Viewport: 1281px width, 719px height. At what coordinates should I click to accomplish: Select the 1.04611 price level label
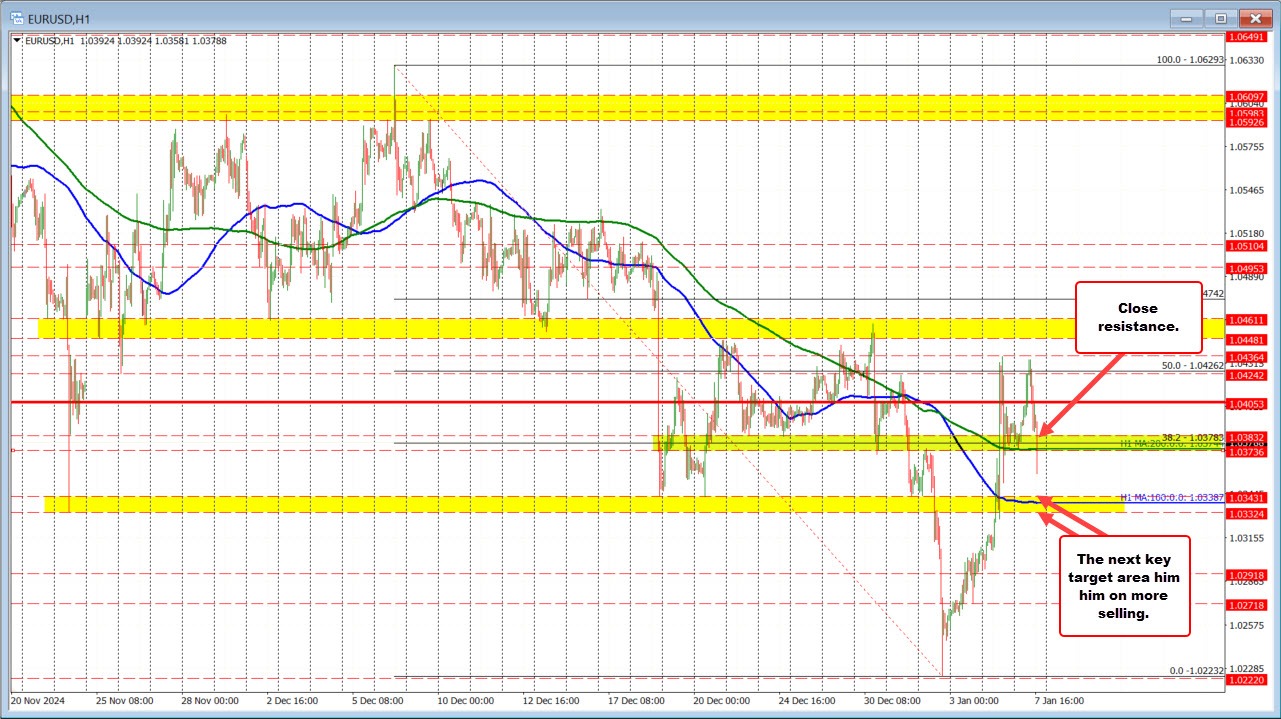click(x=1248, y=320)
